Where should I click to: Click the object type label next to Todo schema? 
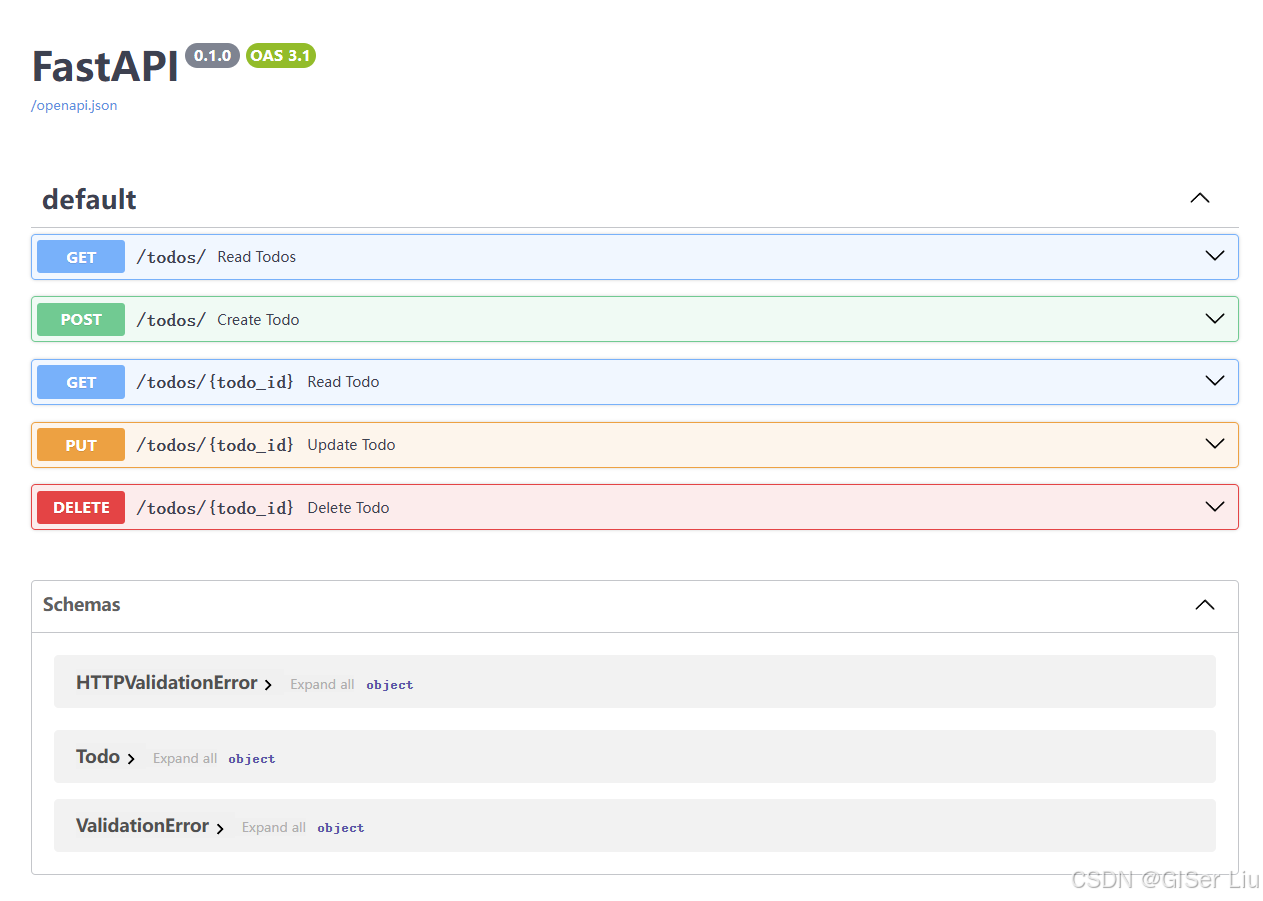pyautogui.click(x=251, y=758)
